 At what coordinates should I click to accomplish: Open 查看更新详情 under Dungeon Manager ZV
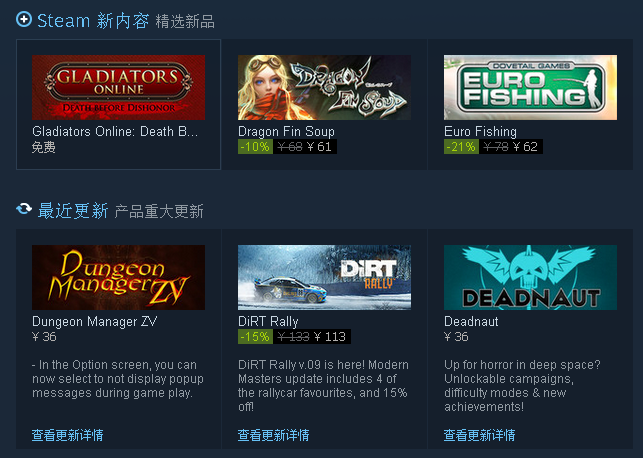tap(68, 435)
